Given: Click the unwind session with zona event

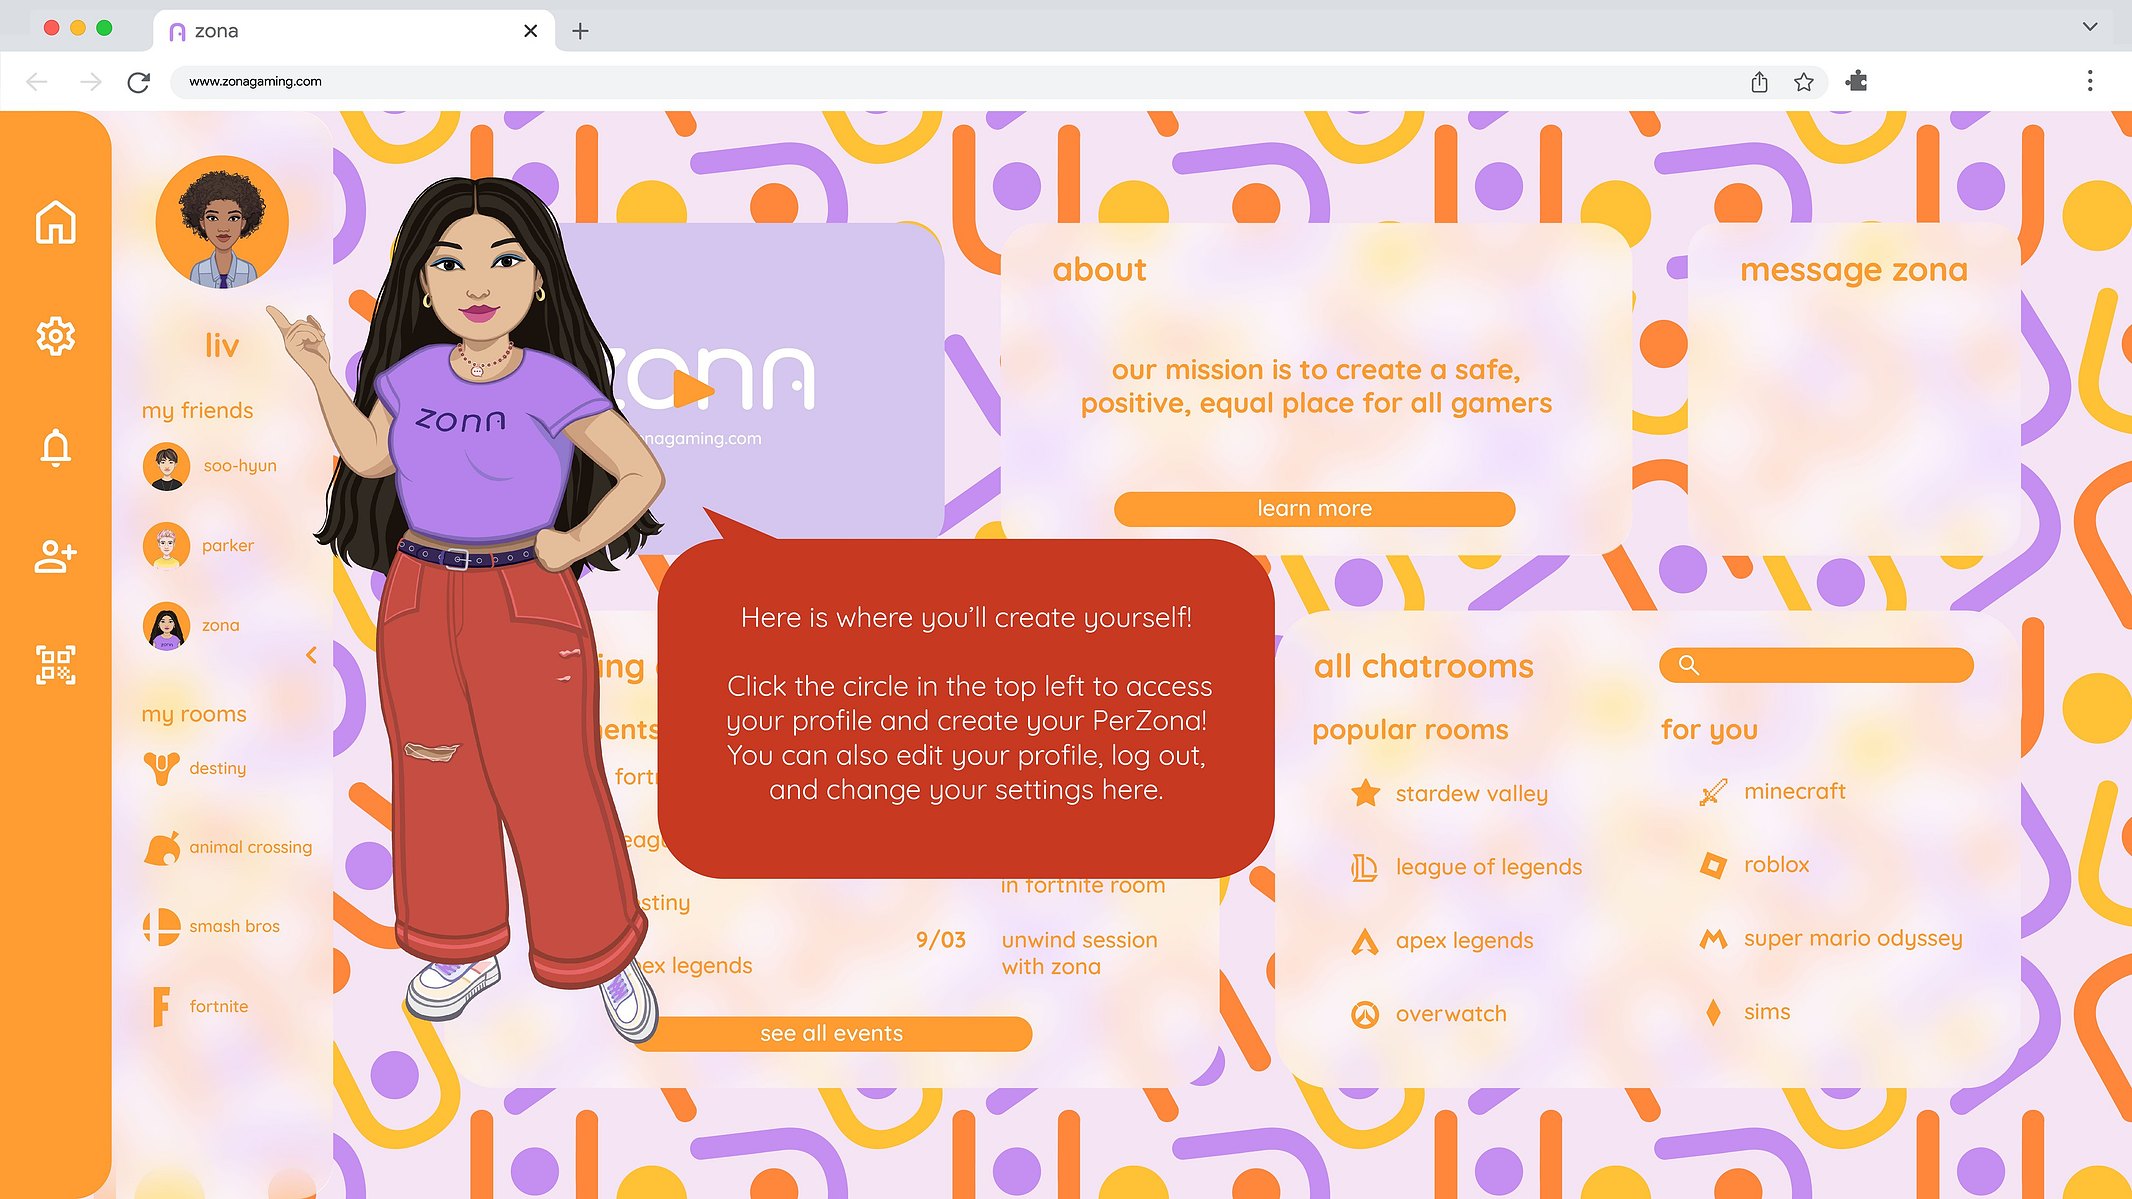Looking at the screenshot, I should [1078, 953].
